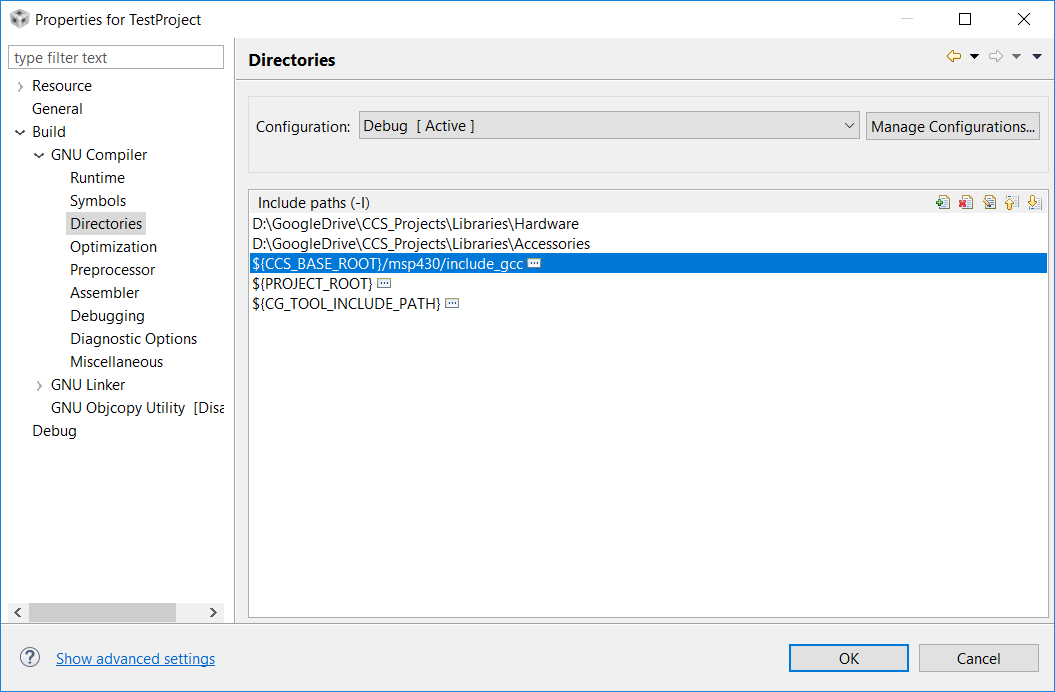Select the Symbols settings page

pyautogui.click(x=97, y=200)
